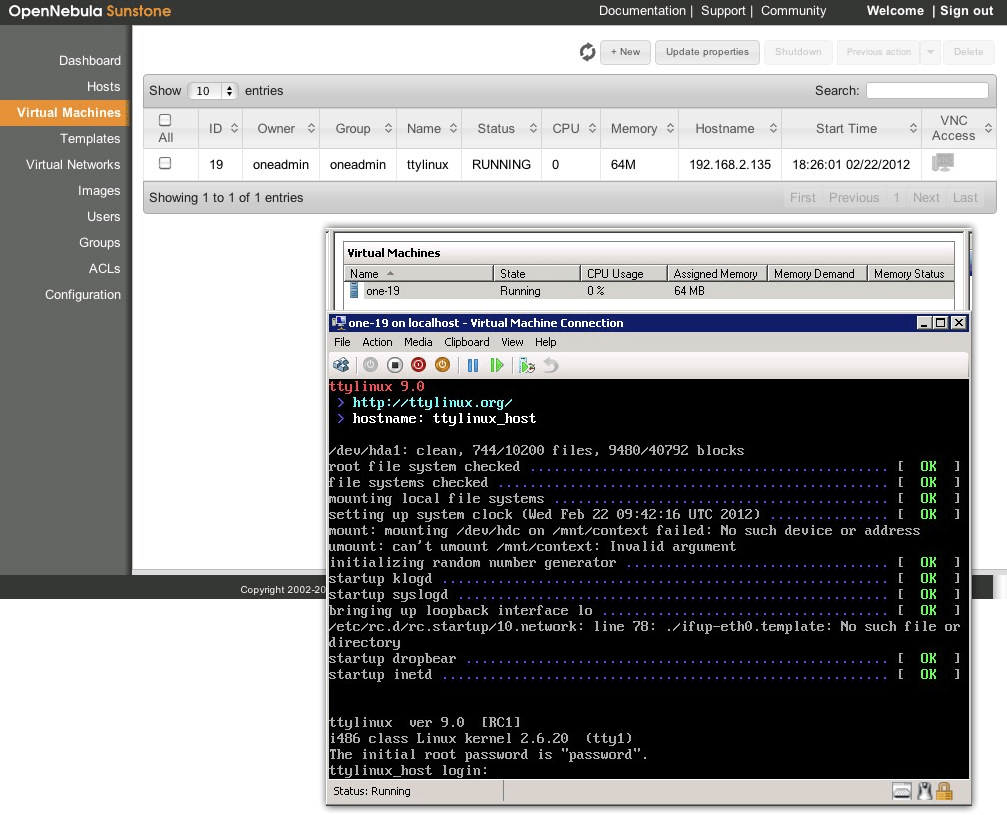Sort table by Memory column arrows
The height and width of the screenshot is (815, 1007).
[x=670, y=128]
